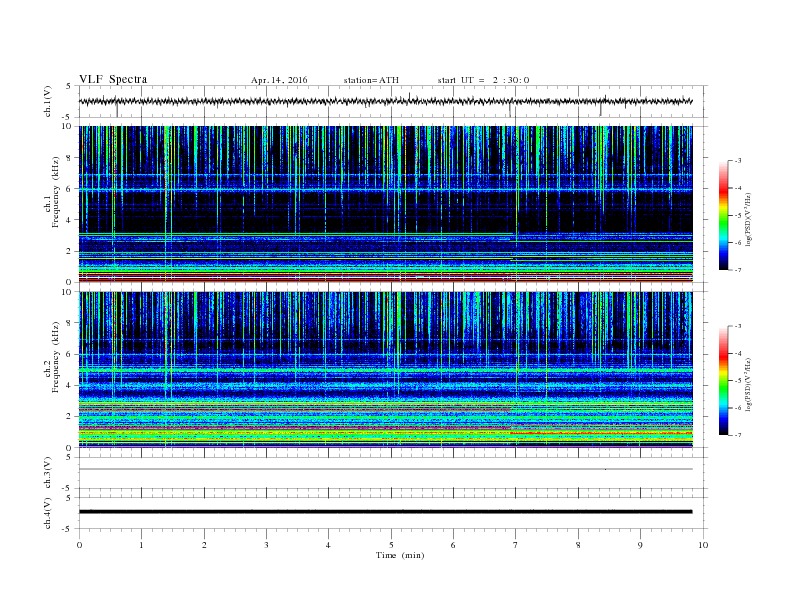792x612 pixels.
Task: Click the ch.2 "Frequency (kHz)" axis label
Action: pyautogui.click(x=56, y=357)
